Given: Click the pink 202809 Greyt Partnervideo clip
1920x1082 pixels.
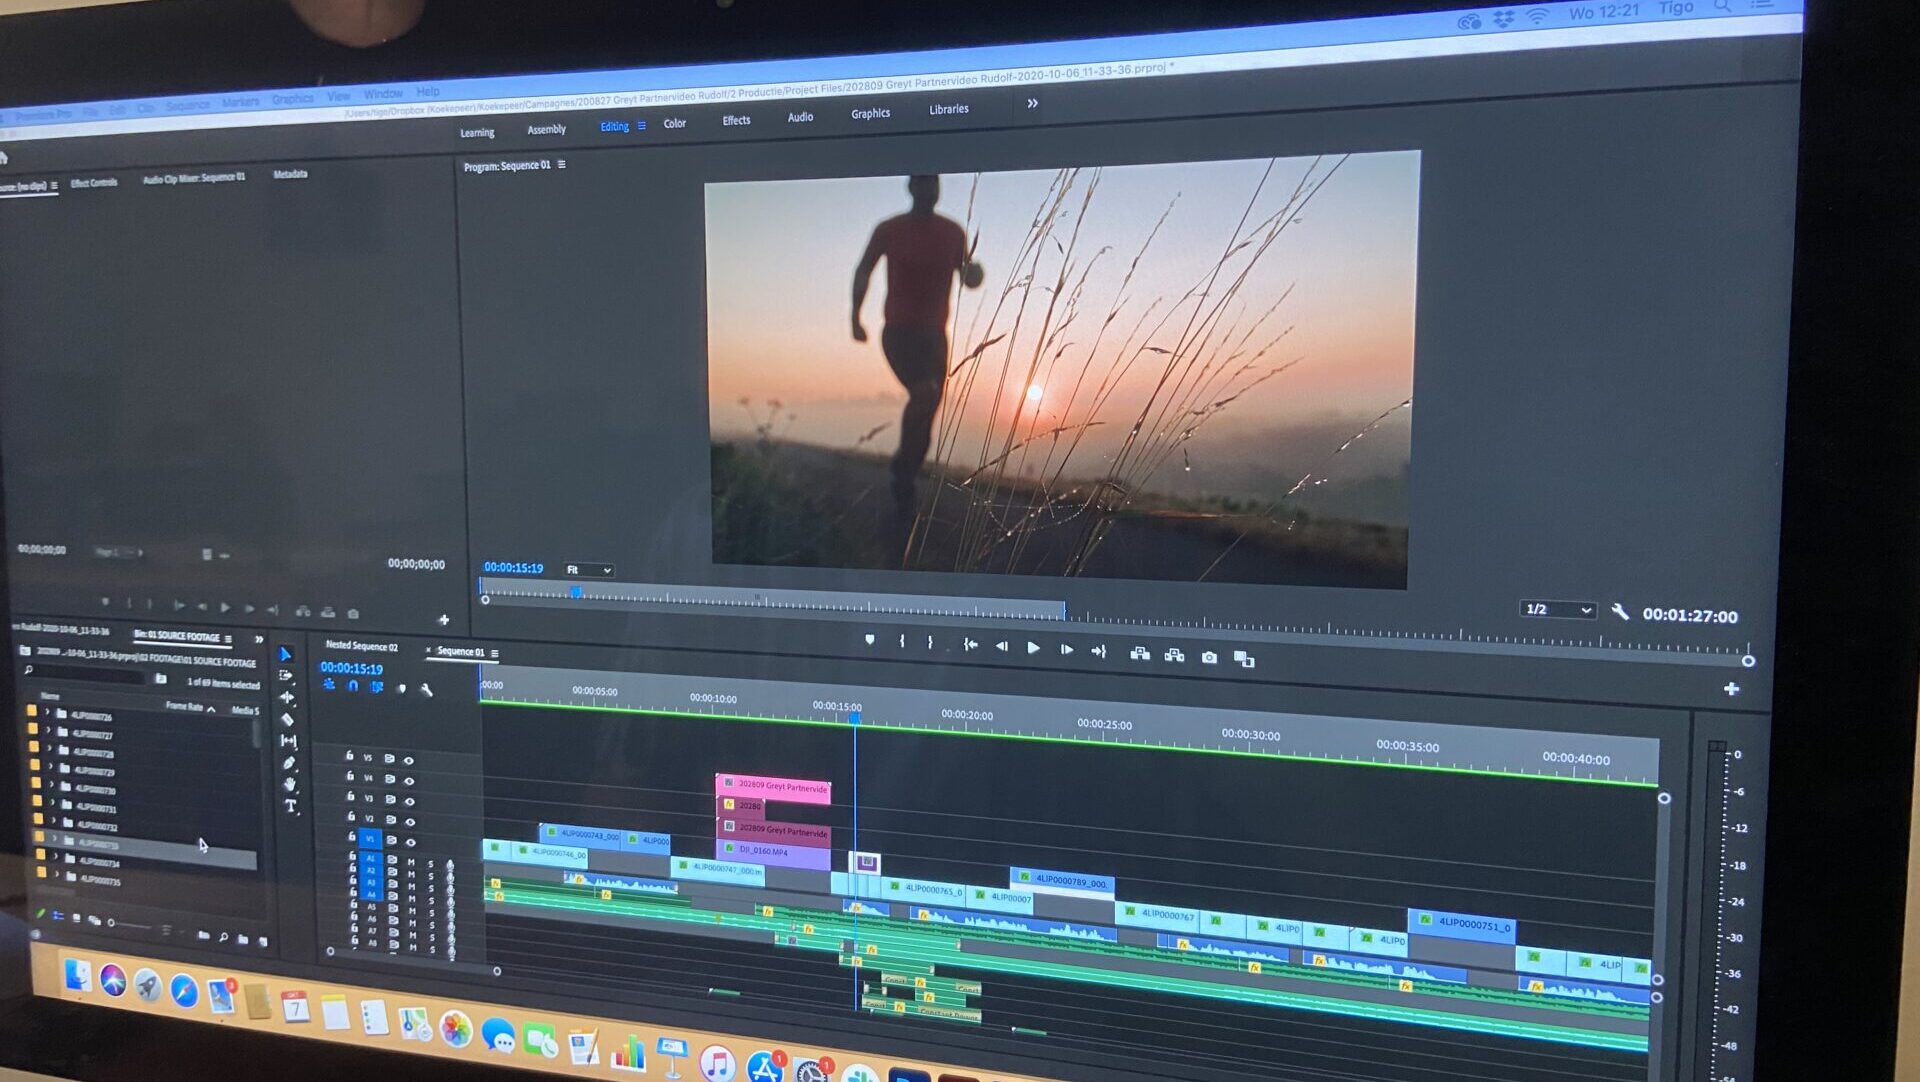Looking at the screenshot, I should tap(774, 788).
